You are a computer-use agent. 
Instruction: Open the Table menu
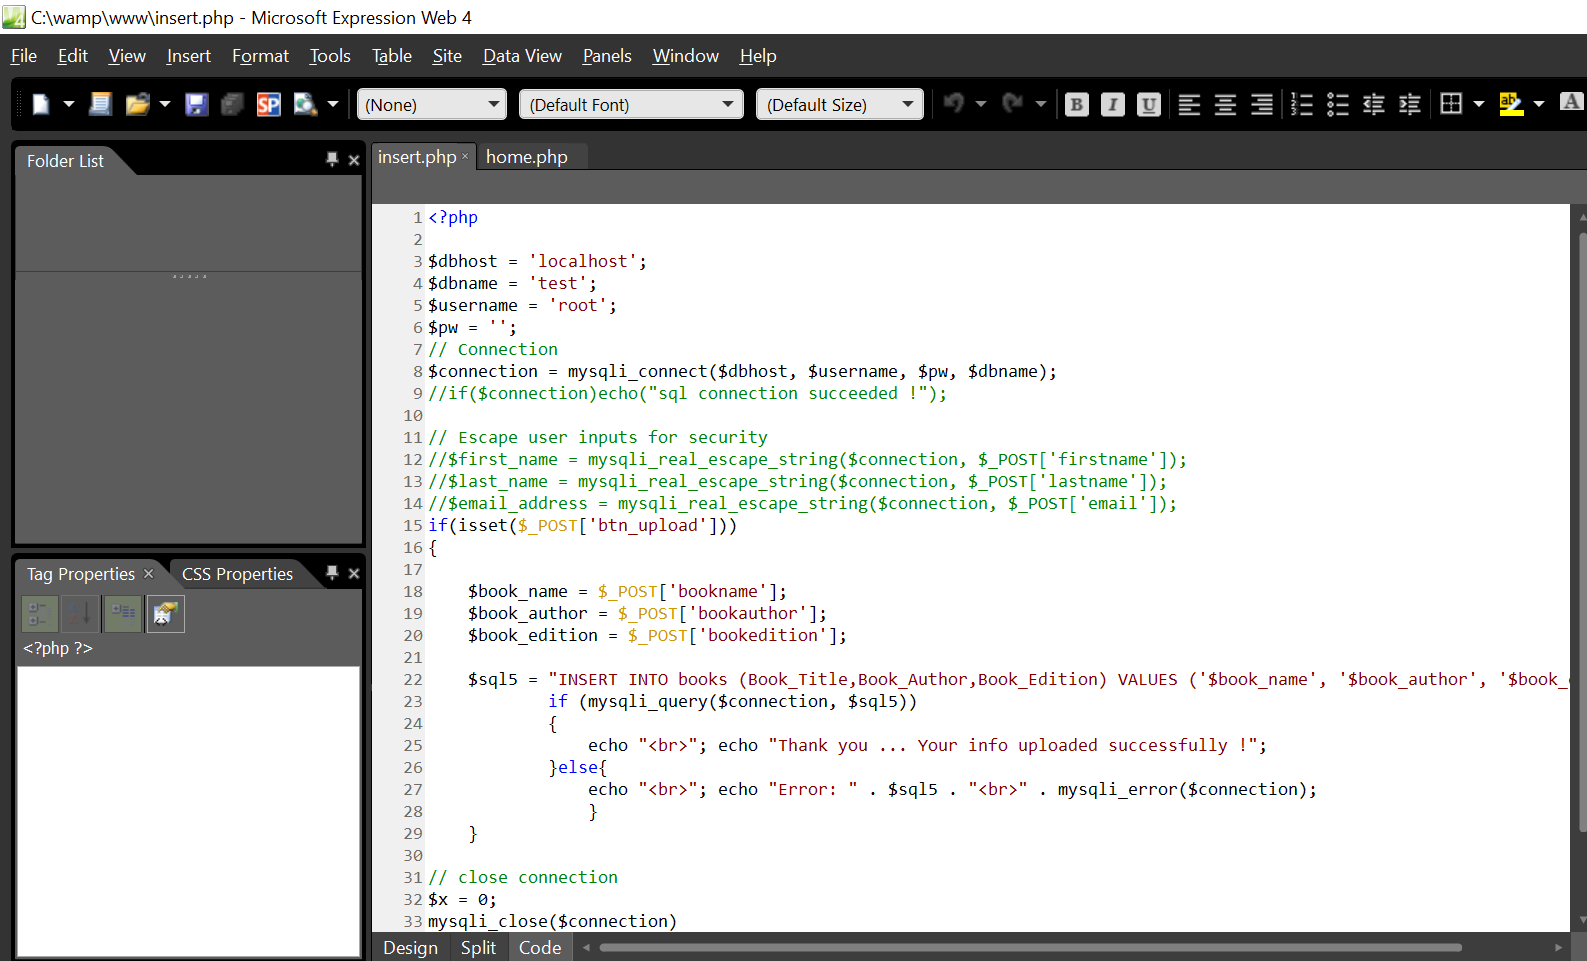coord(392,56)
